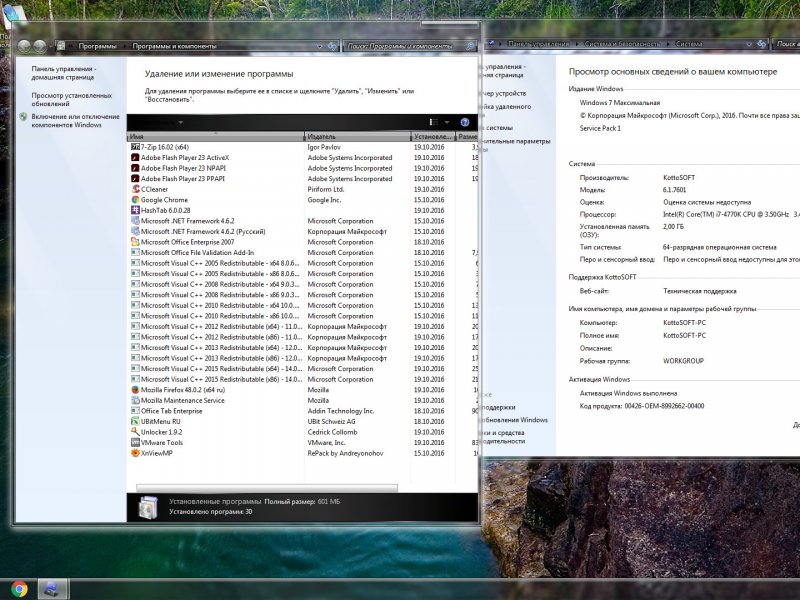Open the help question mark icon
Image resolution: width=800 pixels, height=600 pixels.
(465, 122)
